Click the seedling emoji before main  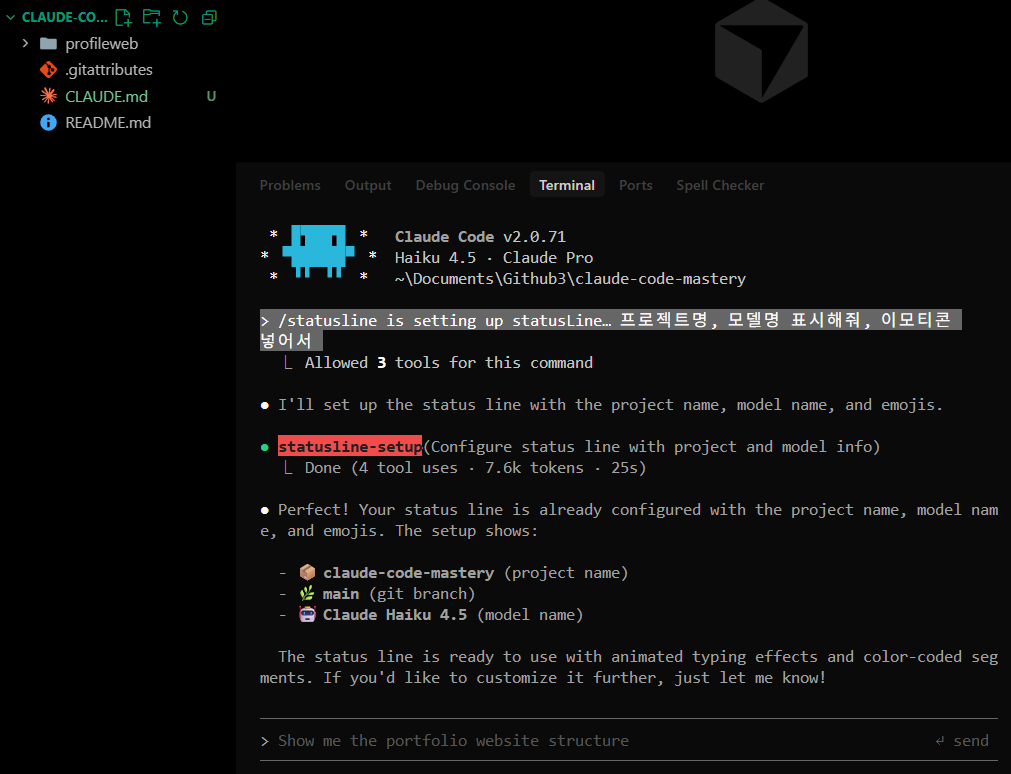coord(308,593)
